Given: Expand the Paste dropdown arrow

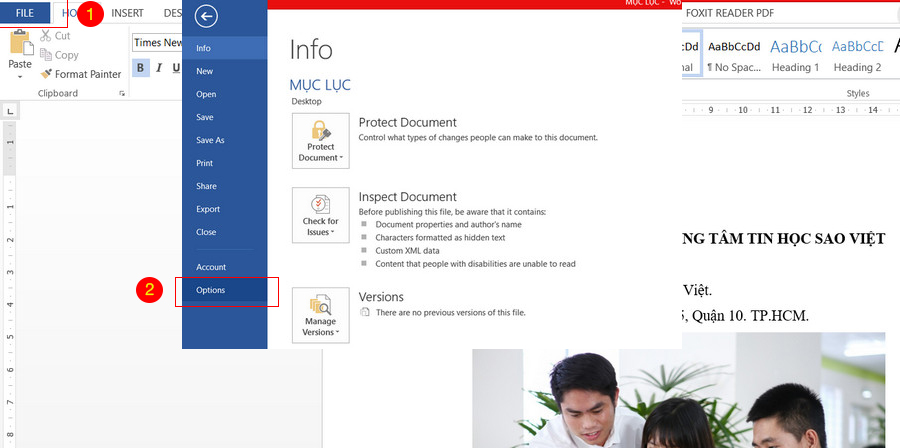Looking at the screenshot, I should click(21, 77).
